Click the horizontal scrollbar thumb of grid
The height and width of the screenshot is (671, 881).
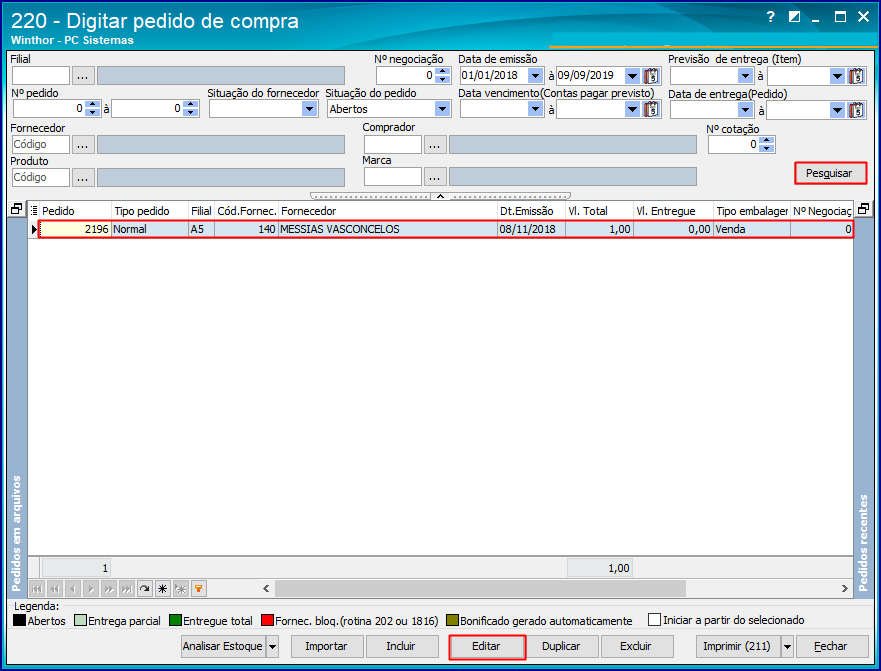pos(480,588)
